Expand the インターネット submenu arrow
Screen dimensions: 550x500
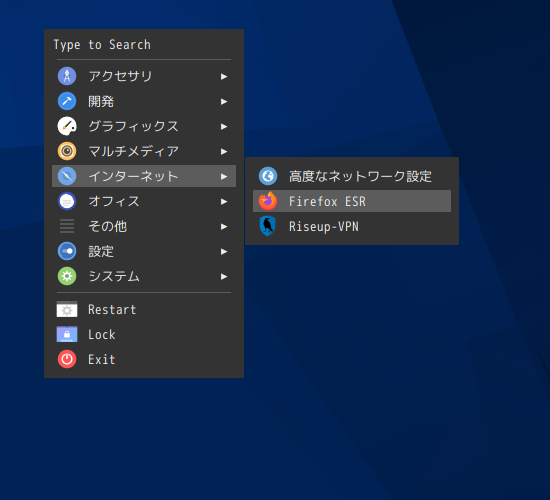224,176
